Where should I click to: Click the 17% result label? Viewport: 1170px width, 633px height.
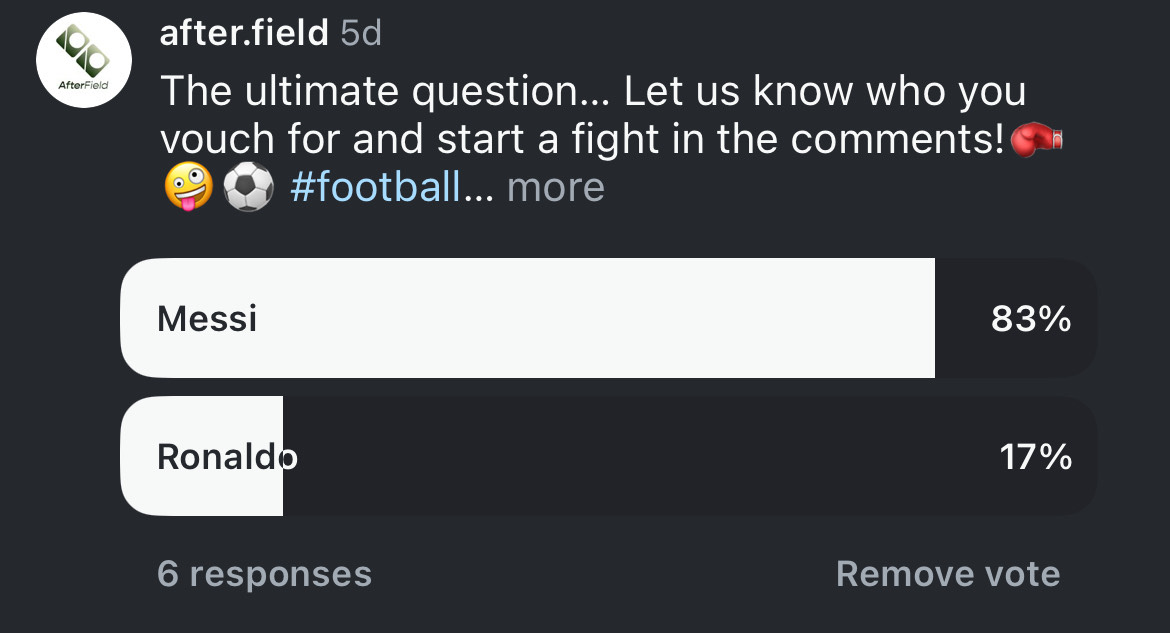[x=1035, y=457]
